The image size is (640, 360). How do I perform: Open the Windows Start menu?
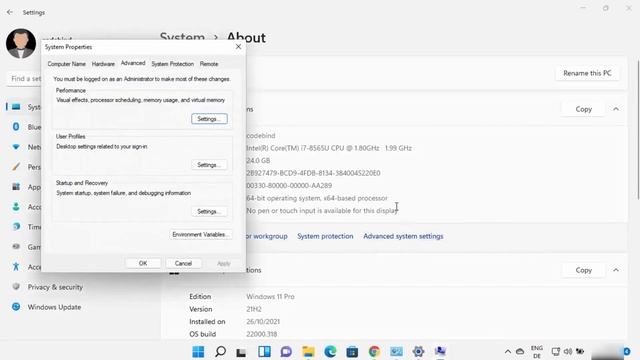(198, 351)
